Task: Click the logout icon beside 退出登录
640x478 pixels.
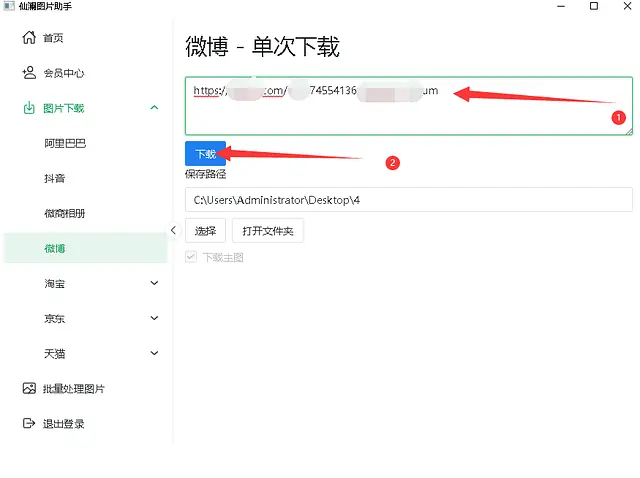Action: [29, 423]
